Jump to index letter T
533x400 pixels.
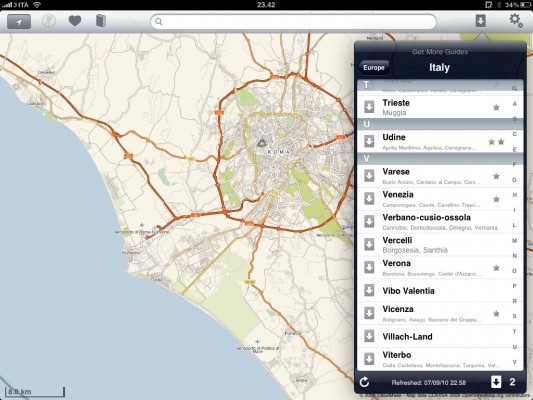point(515,332)
